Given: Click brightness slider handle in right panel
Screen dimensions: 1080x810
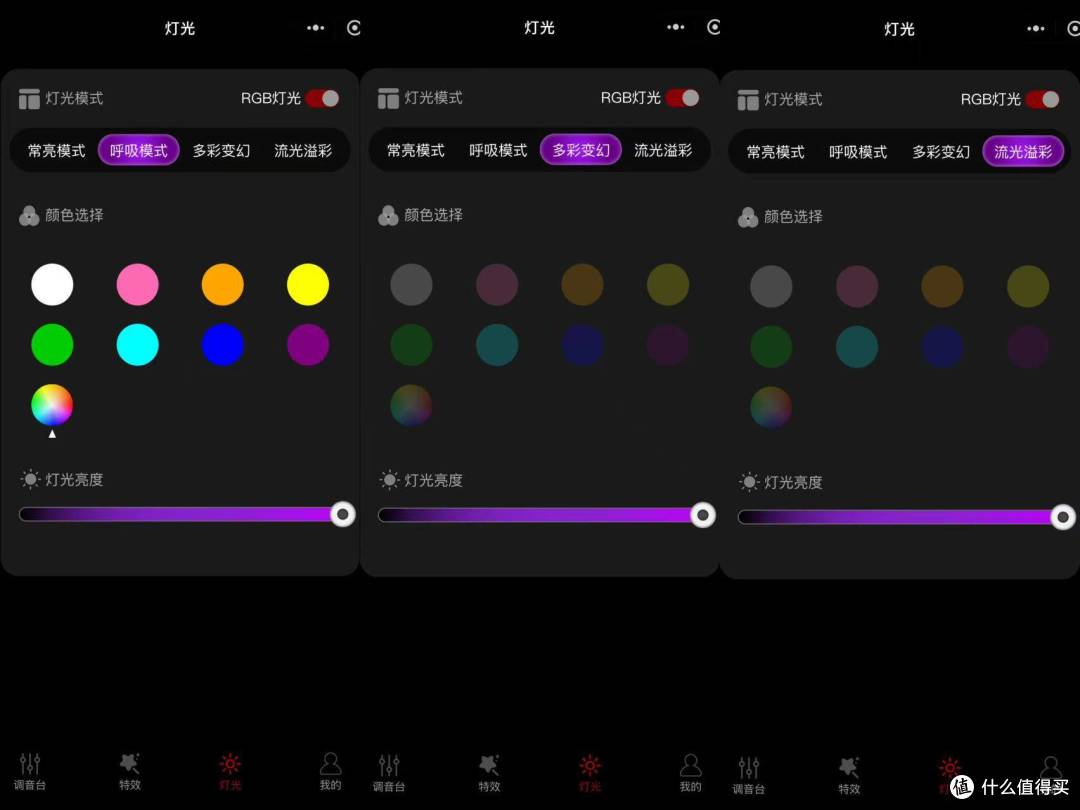Looking at the screenshot, I should point(1063,517).
